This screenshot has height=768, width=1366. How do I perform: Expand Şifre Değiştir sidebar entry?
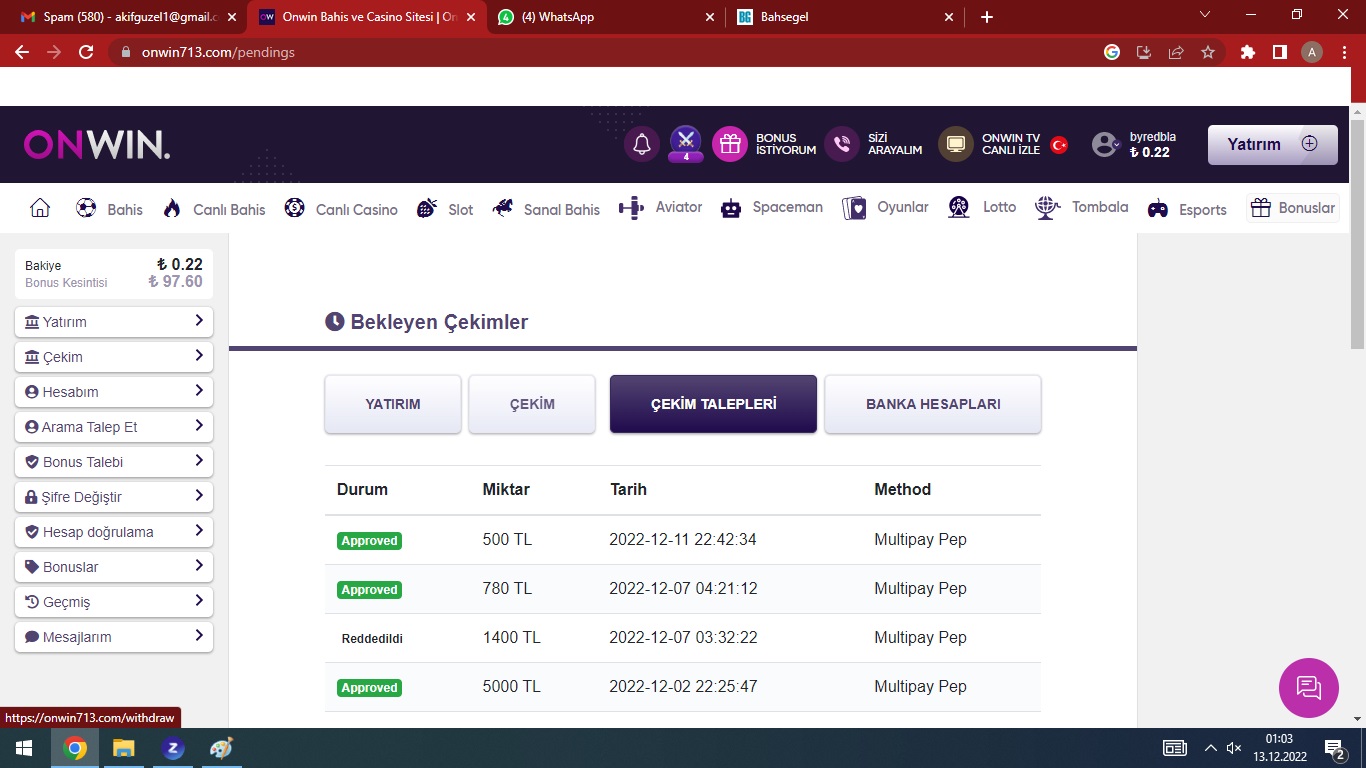point(114,497)
